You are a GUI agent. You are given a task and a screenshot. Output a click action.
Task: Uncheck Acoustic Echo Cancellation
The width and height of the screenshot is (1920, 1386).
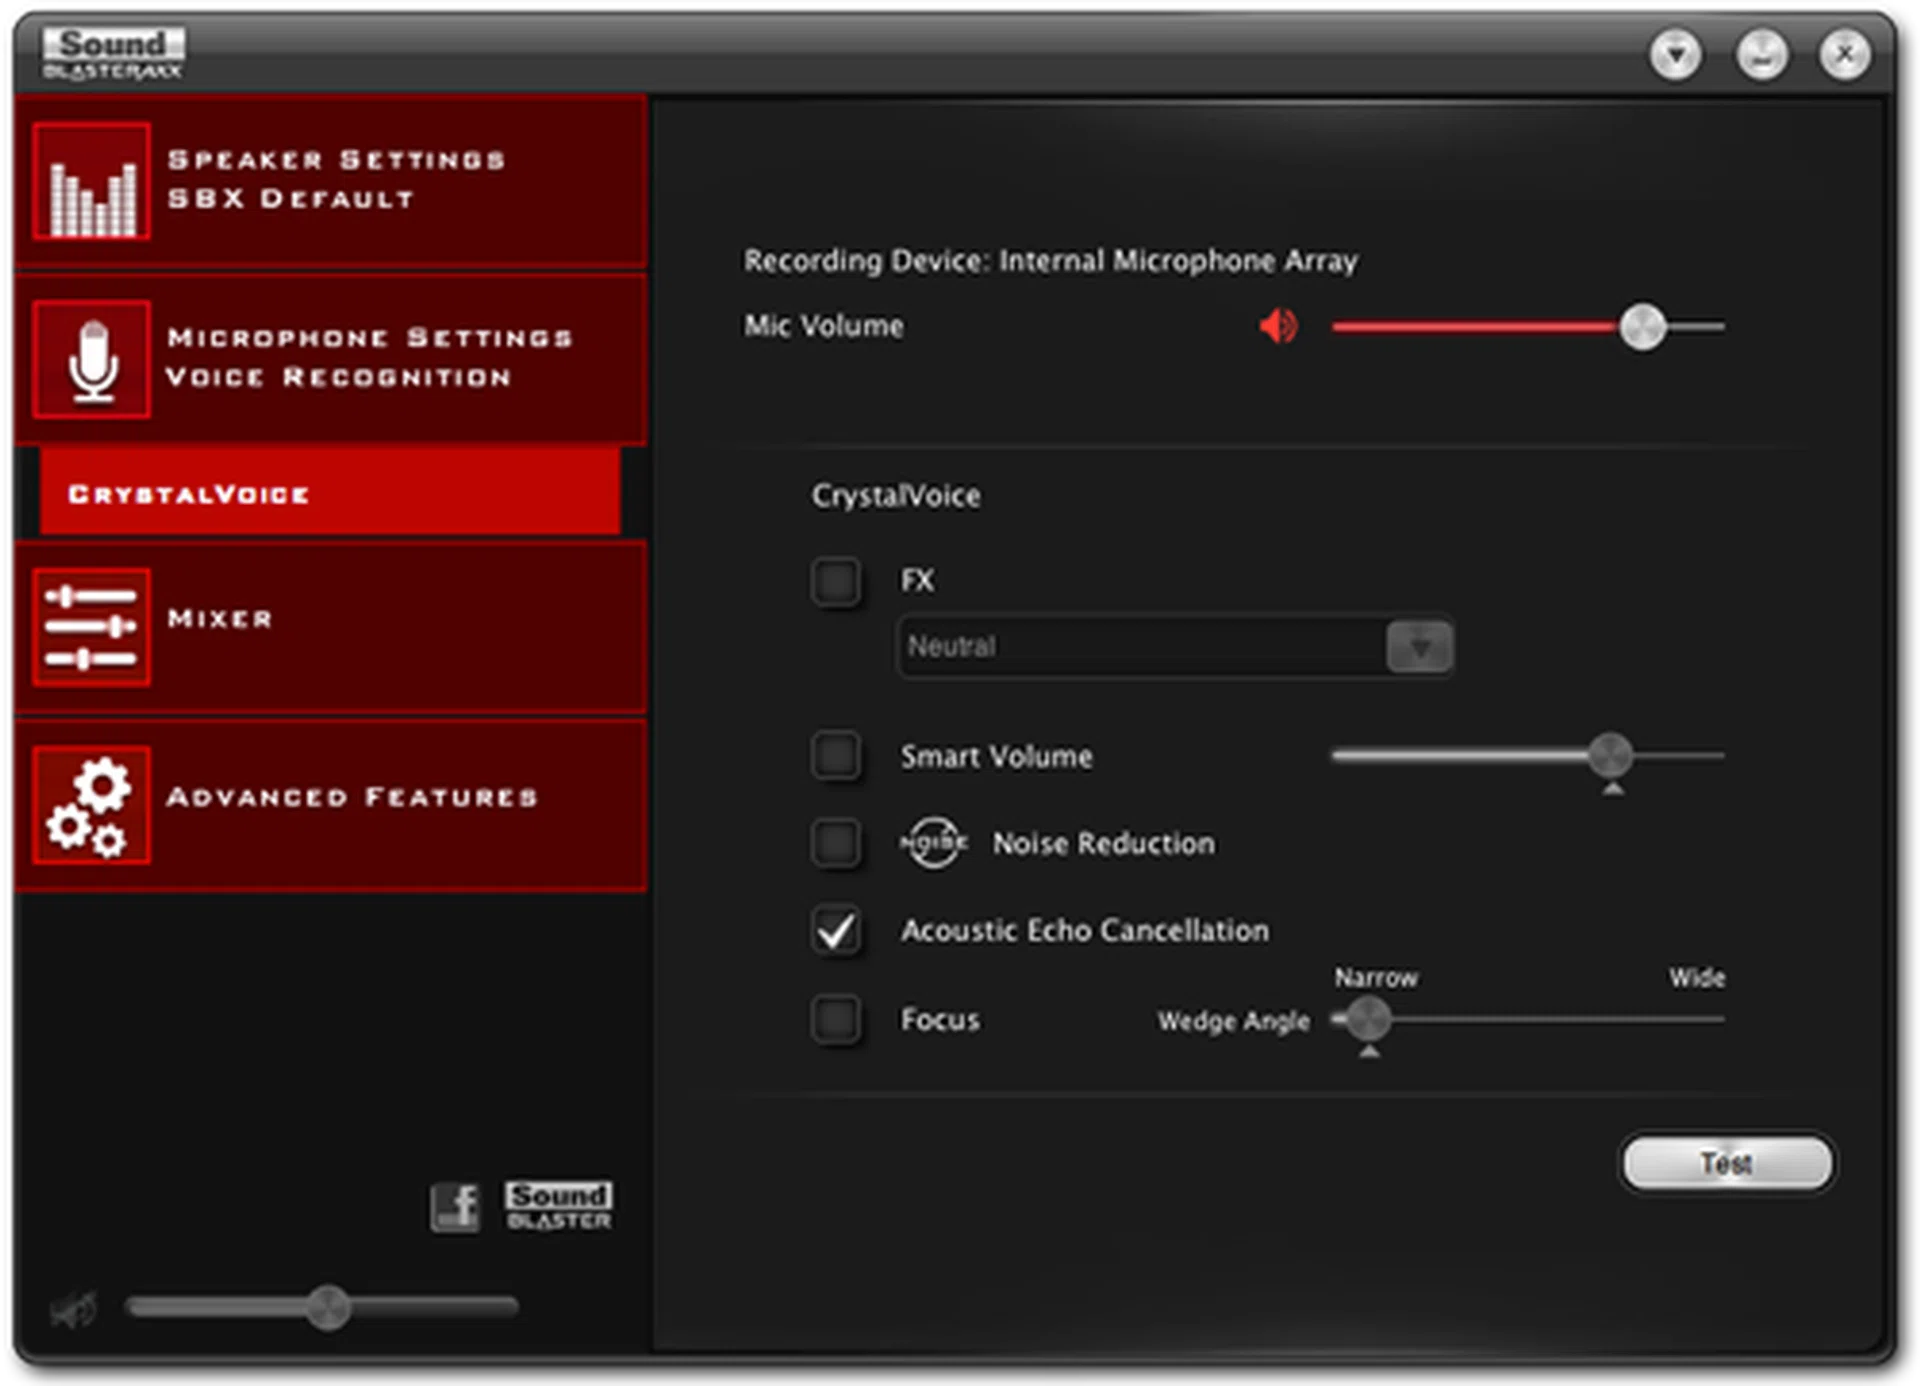point(836,930)
